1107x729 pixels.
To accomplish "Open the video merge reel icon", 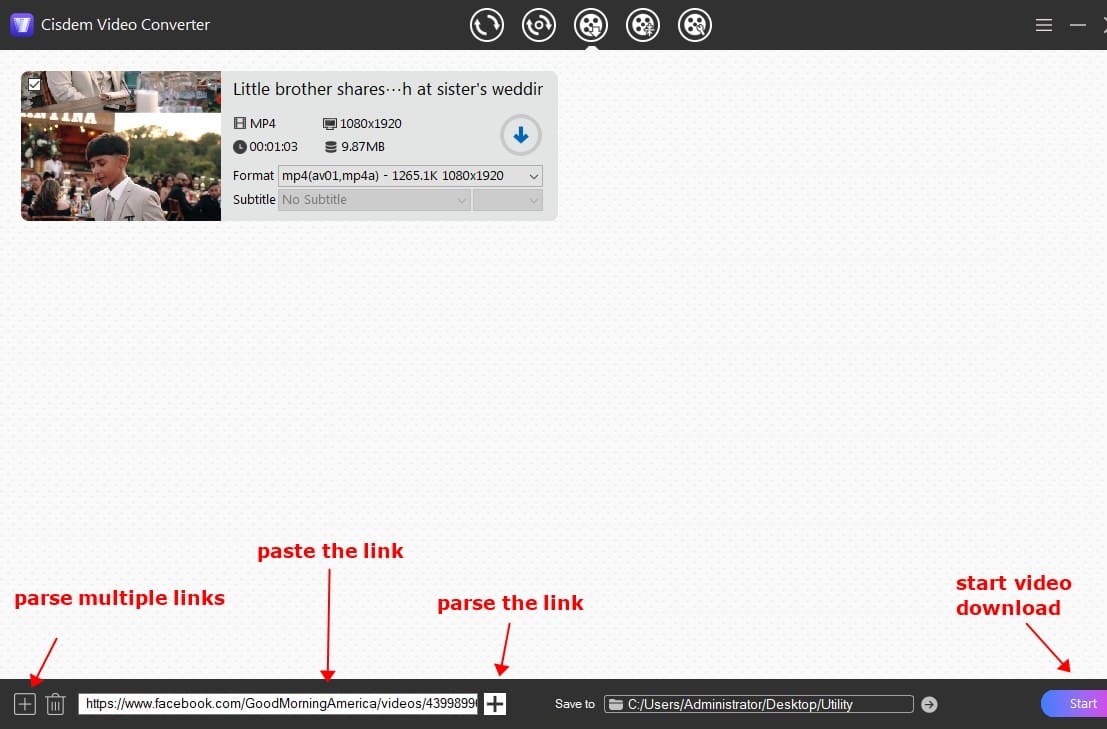I will point(643,25).
